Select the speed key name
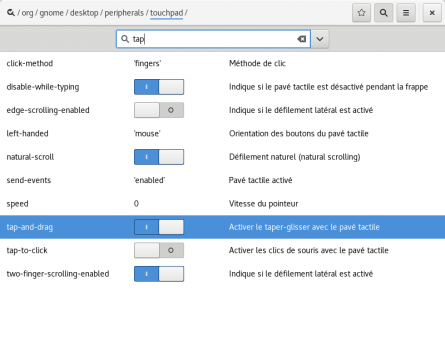445x360 pixels. pyautogui.click(x=17, y=204)
